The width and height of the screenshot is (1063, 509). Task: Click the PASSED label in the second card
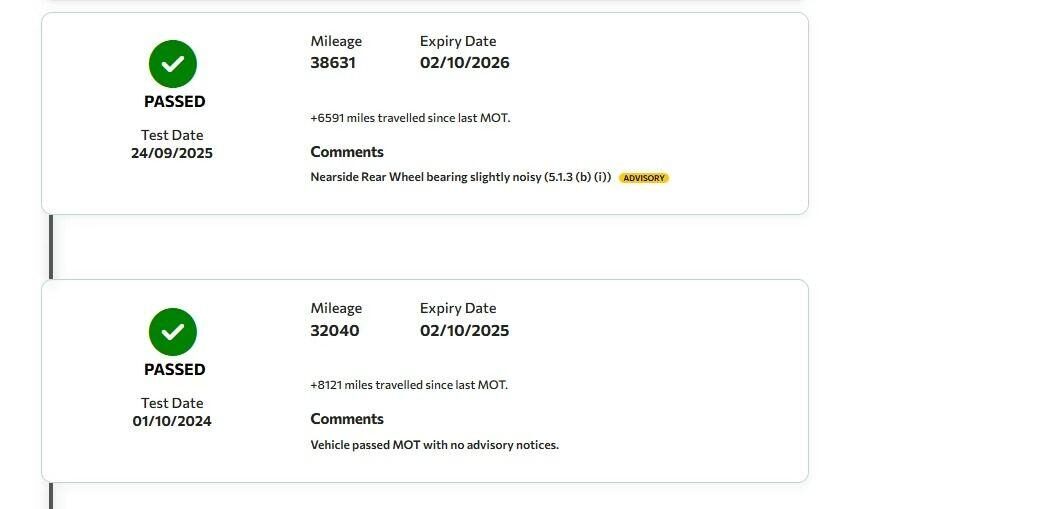pos(174,369)
